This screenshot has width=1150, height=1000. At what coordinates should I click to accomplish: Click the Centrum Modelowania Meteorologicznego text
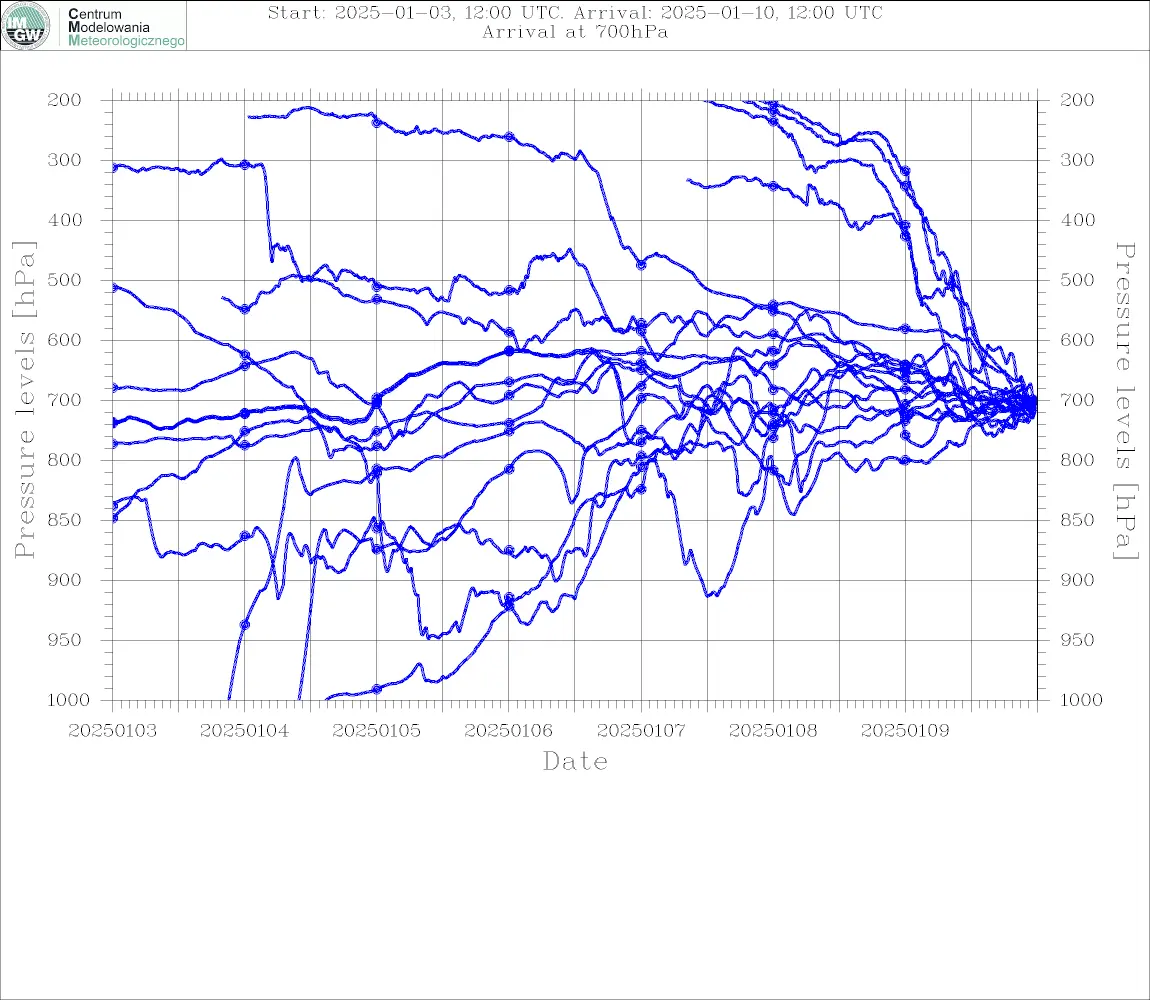(x=125, y=27)
